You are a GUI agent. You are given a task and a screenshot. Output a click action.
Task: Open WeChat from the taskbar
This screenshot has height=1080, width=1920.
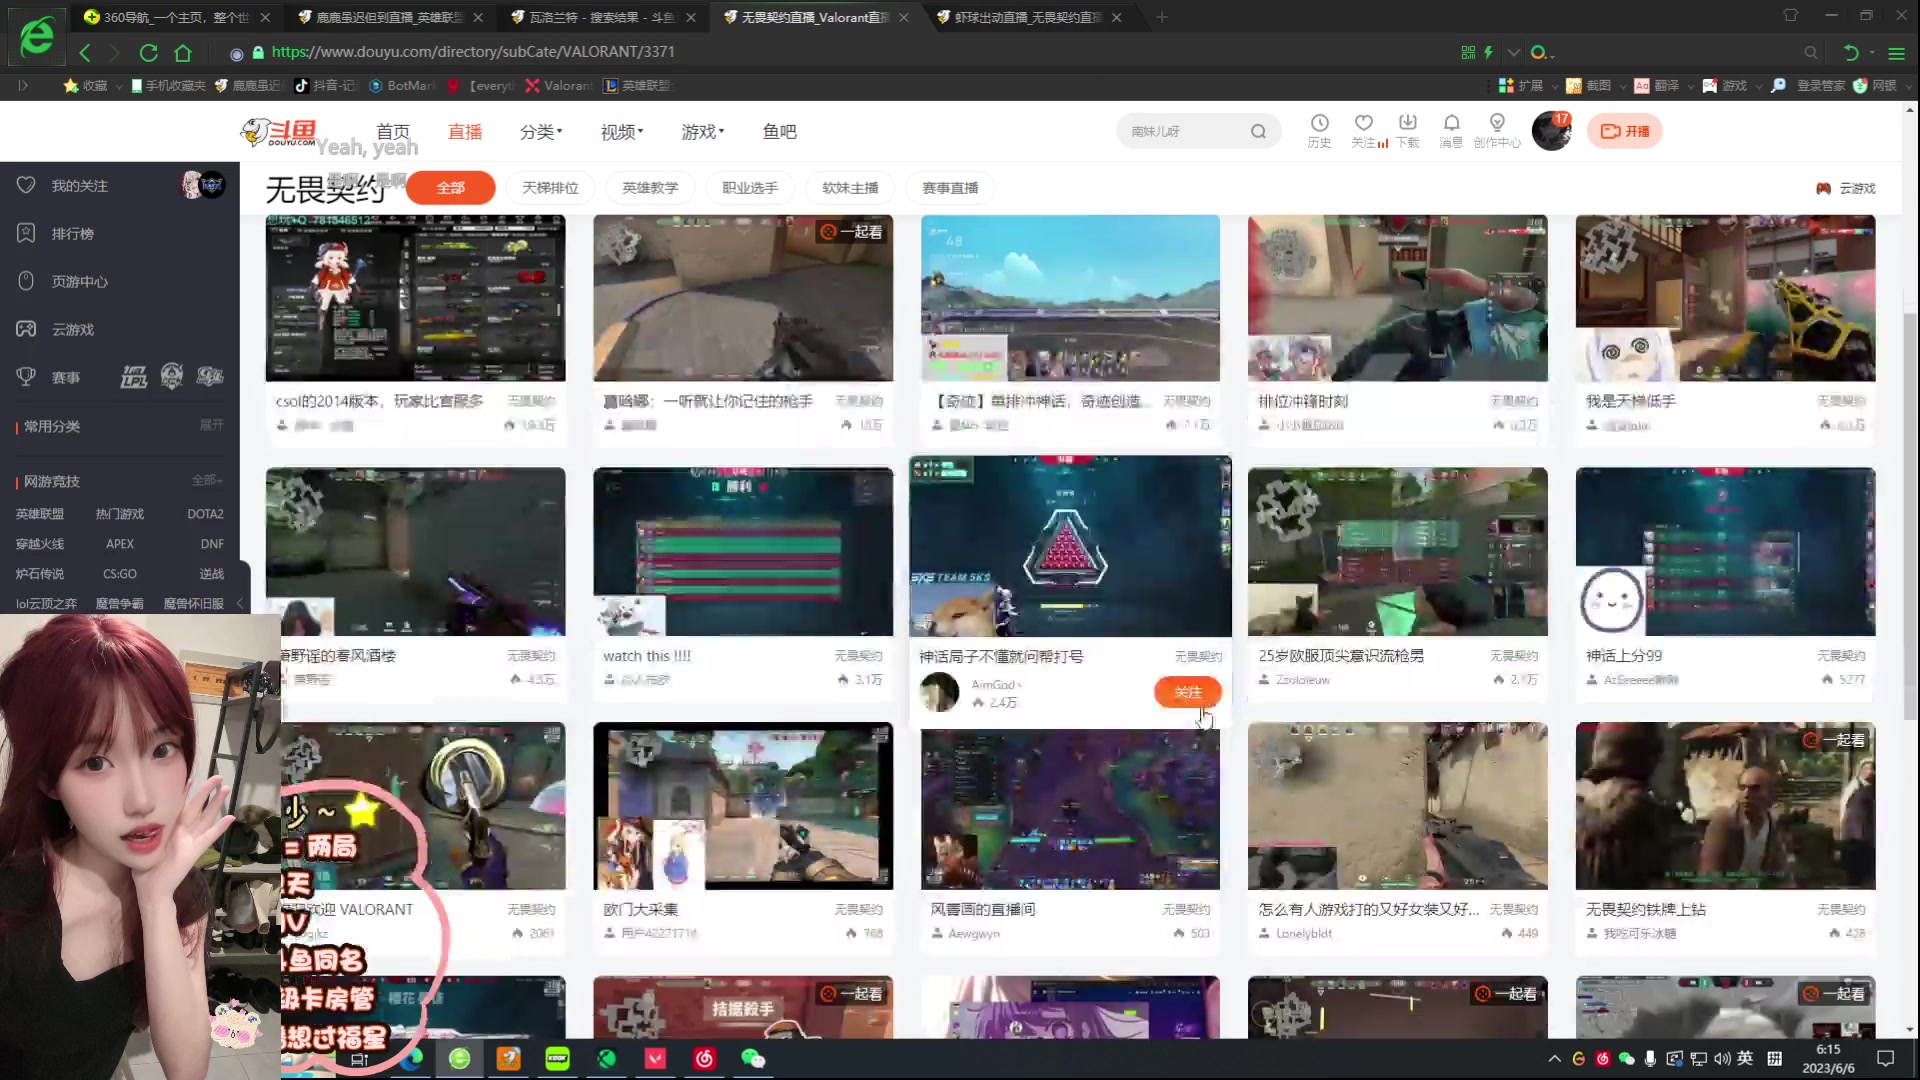(753, 1058)
